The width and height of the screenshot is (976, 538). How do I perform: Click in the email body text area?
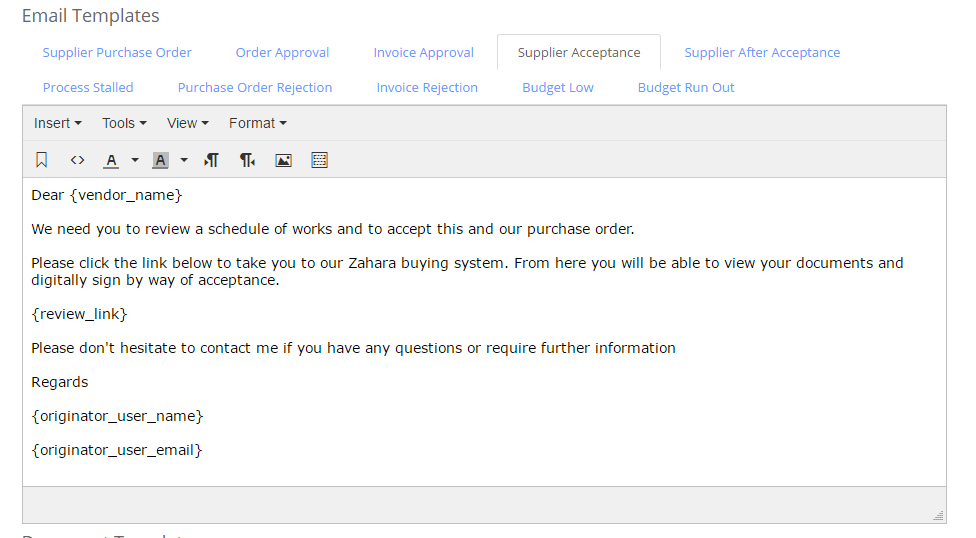[484, 332]
